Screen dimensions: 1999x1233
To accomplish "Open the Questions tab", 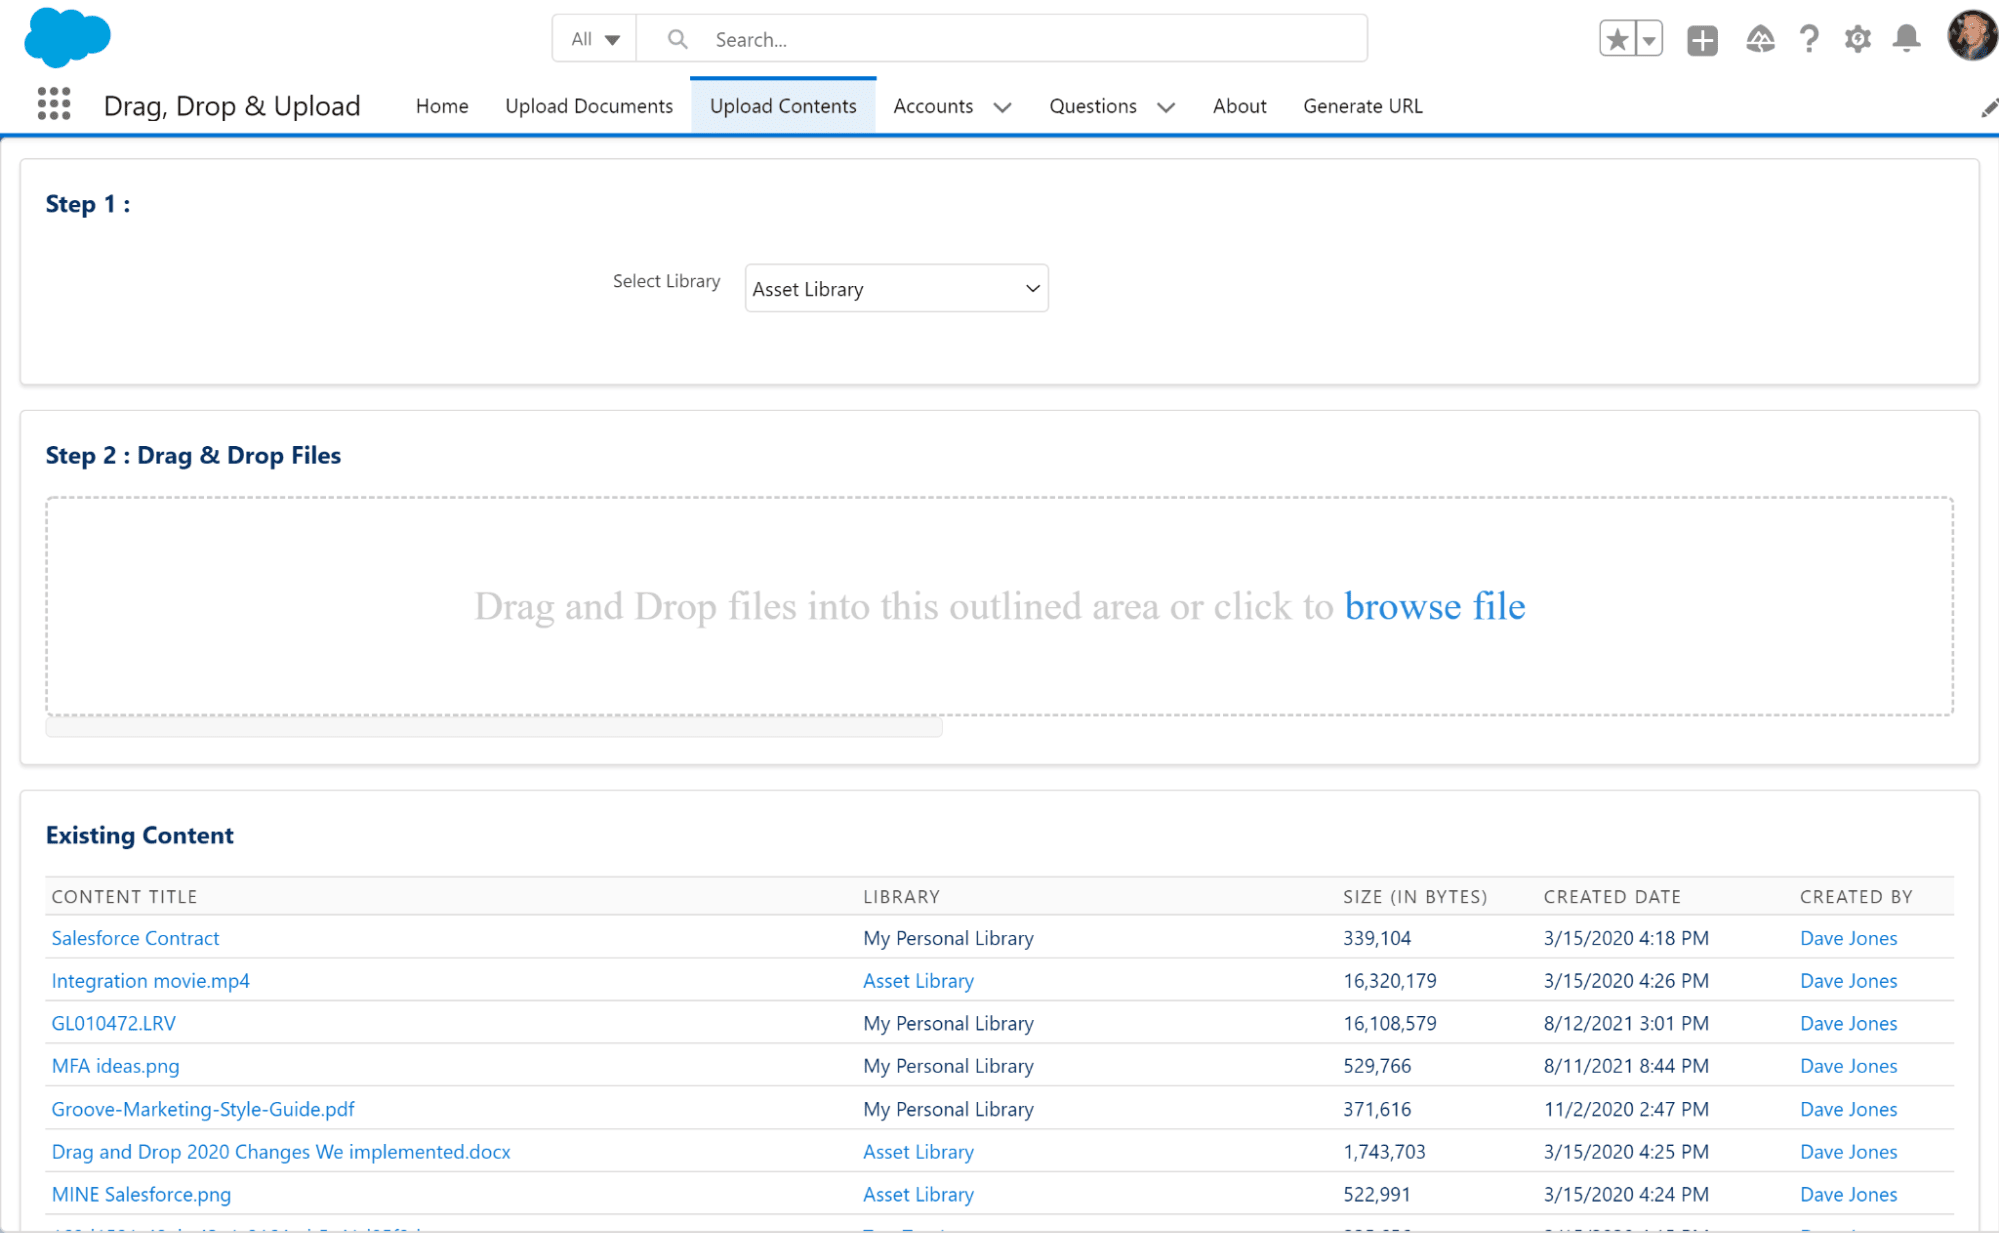I will point(1093,106).
